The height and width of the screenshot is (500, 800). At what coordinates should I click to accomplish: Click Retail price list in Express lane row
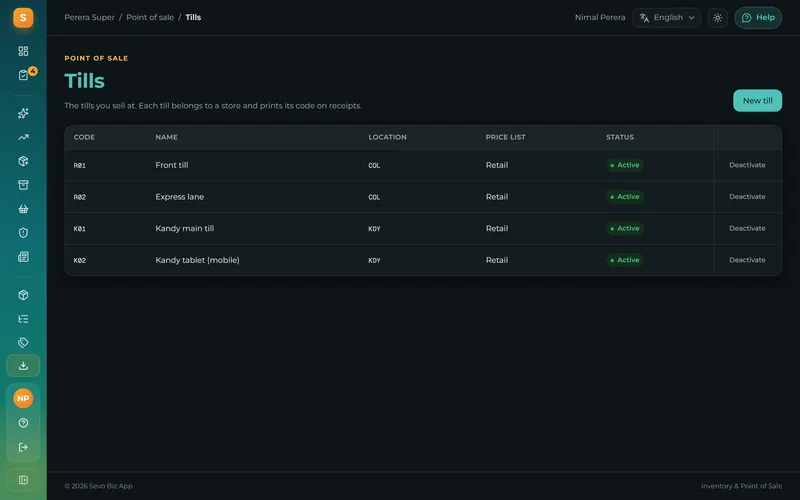pos(496,196)
